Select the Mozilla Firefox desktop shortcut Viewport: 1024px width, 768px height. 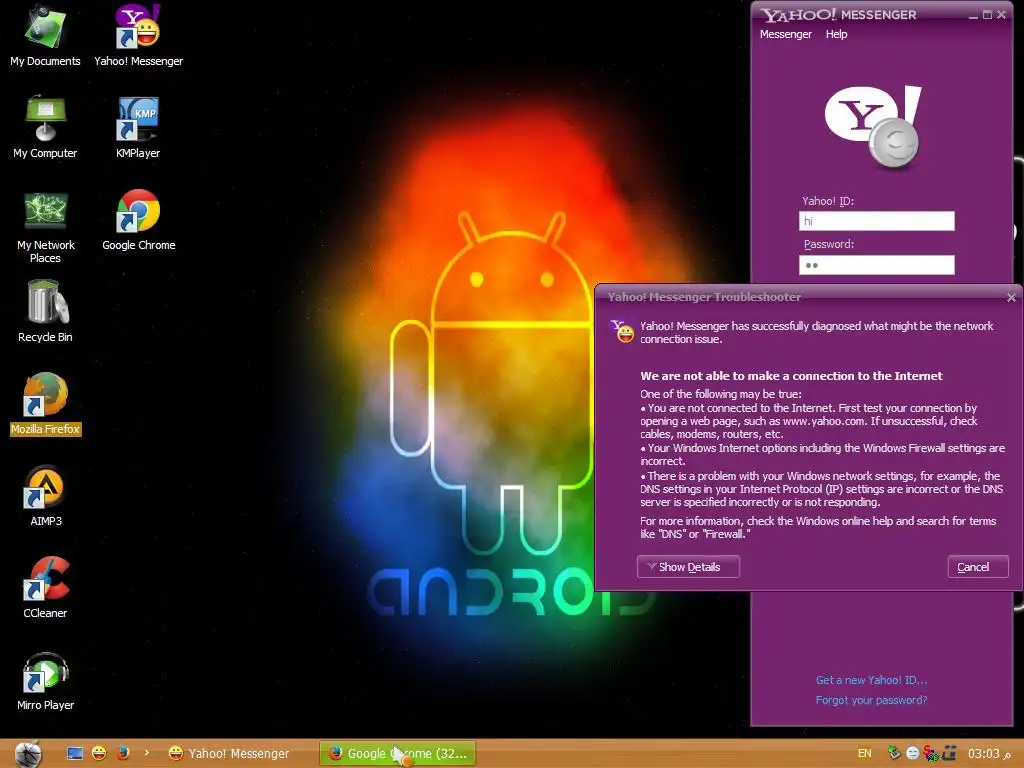45,404
